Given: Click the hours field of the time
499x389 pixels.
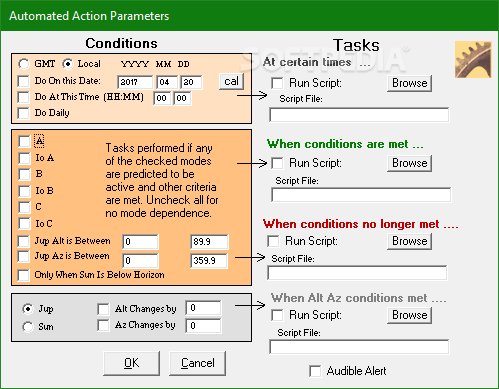Looking at the screenshot, I should (162, 98).
